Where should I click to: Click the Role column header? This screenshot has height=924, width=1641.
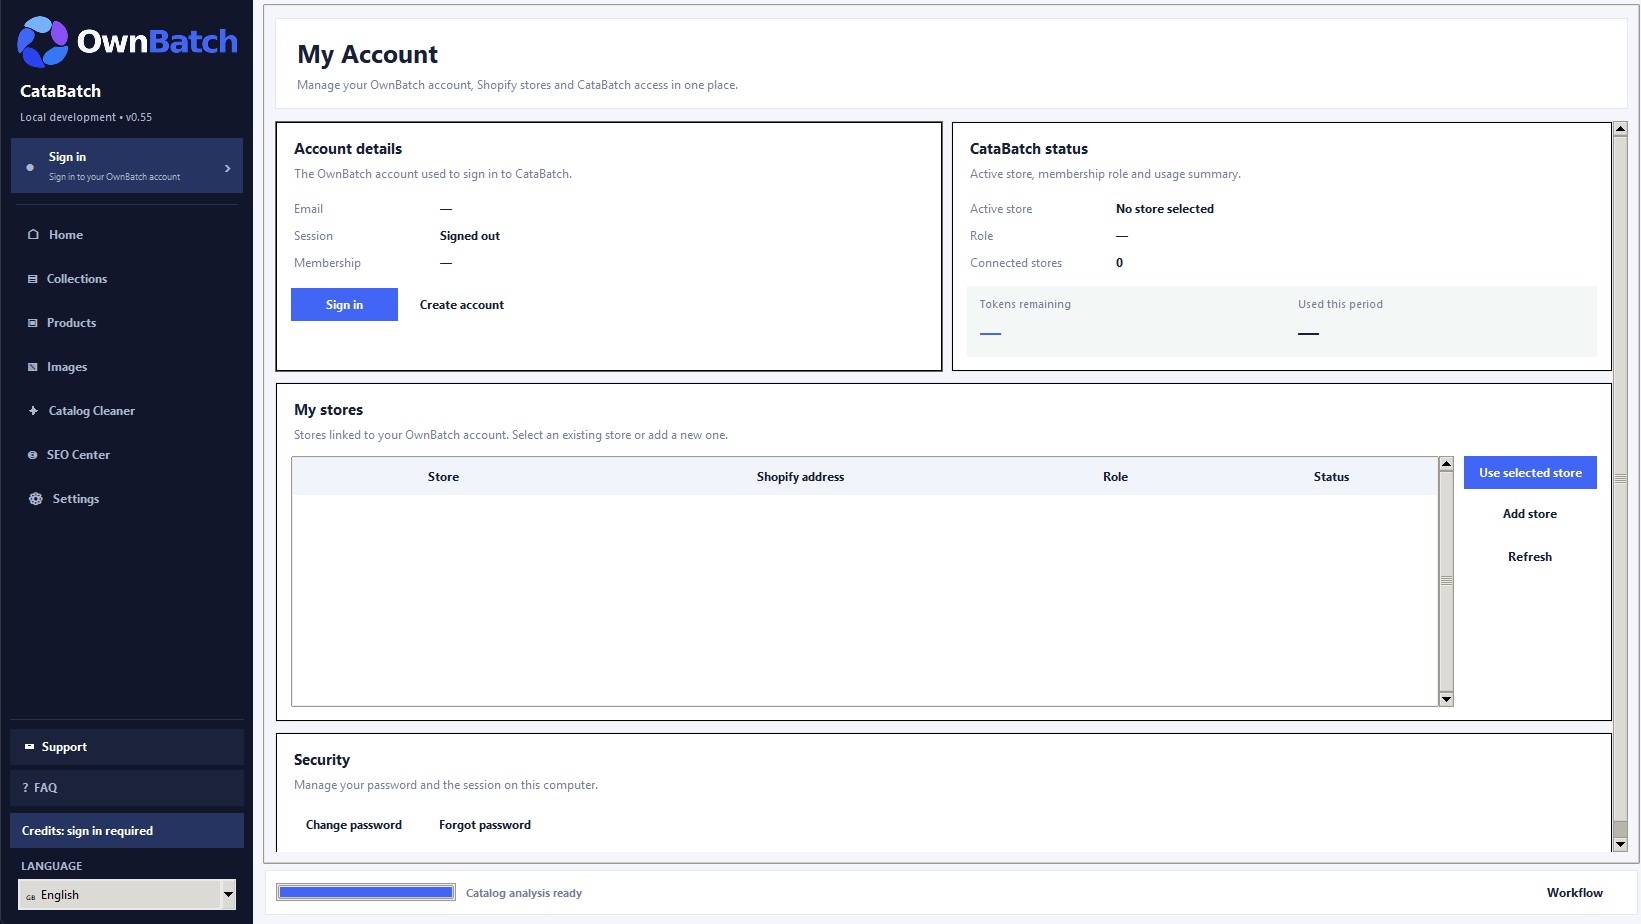pos(1115,477)
